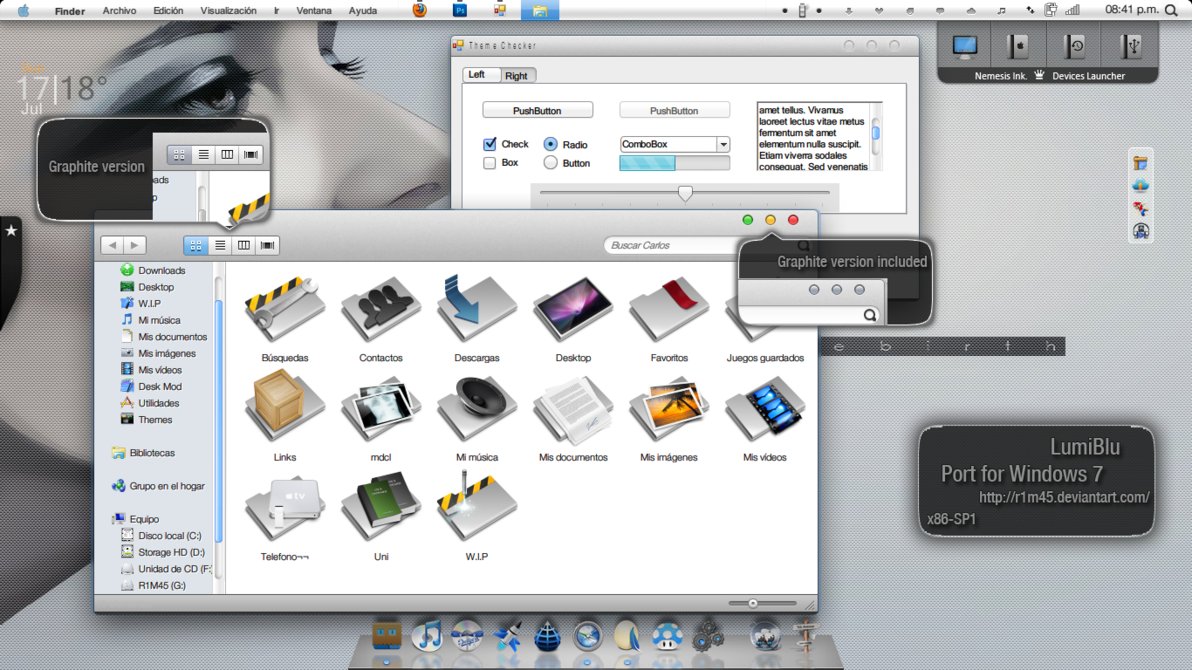Open the Mis vídeos folder icon
This screenshot has height=670, width=1192.
pyautogui.click(x=765, y=410)
